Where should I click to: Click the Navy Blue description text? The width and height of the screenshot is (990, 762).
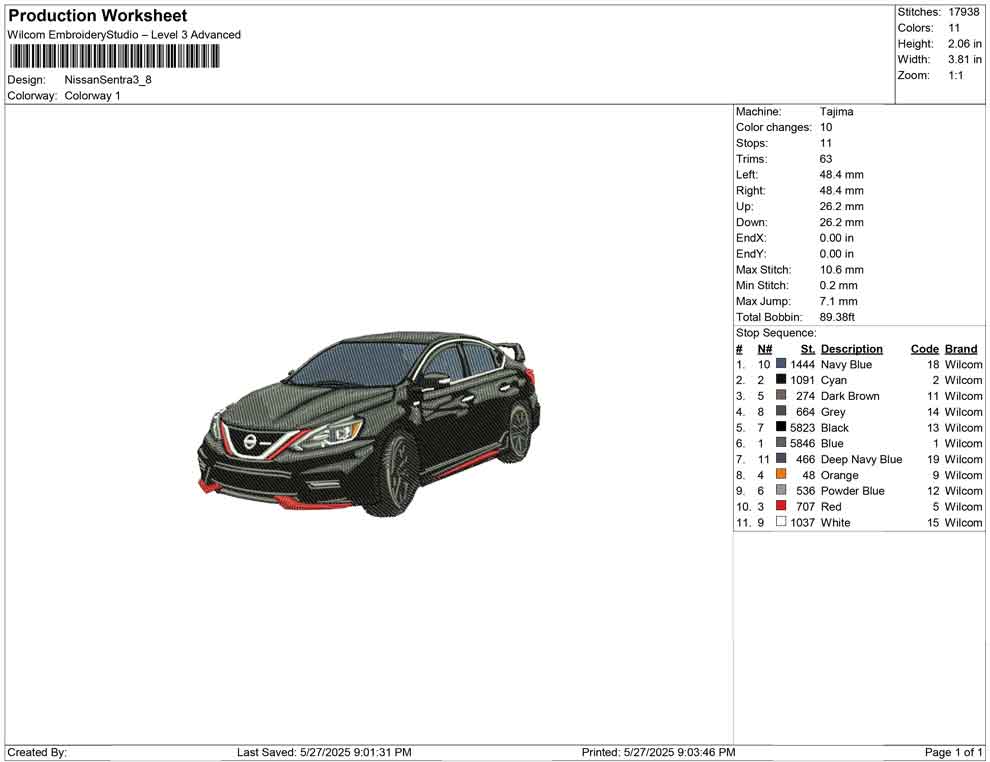846,364
